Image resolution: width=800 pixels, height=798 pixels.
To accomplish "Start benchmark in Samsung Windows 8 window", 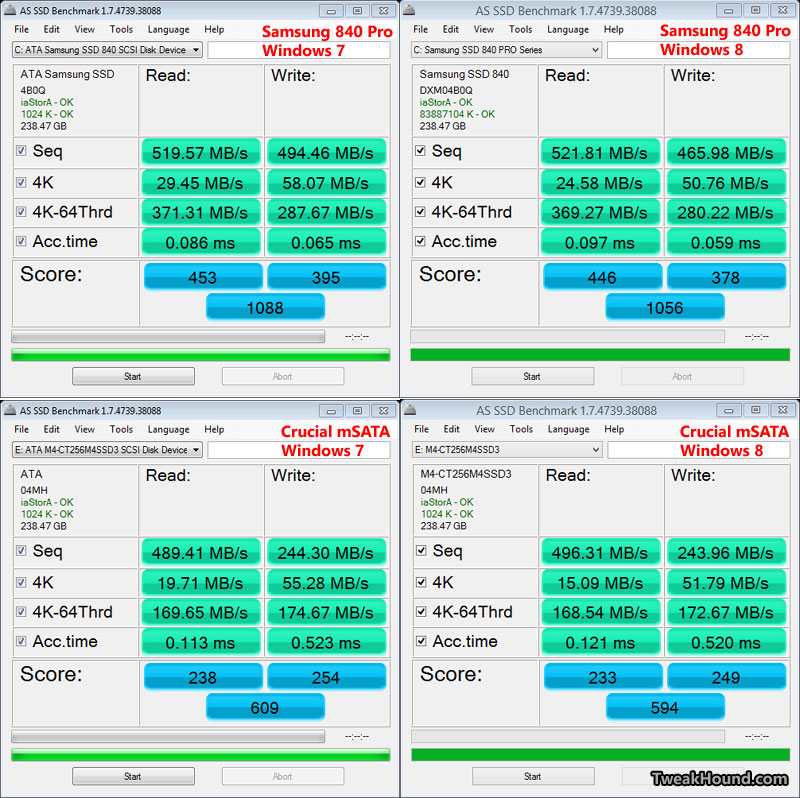I will (x=532, y=377).
